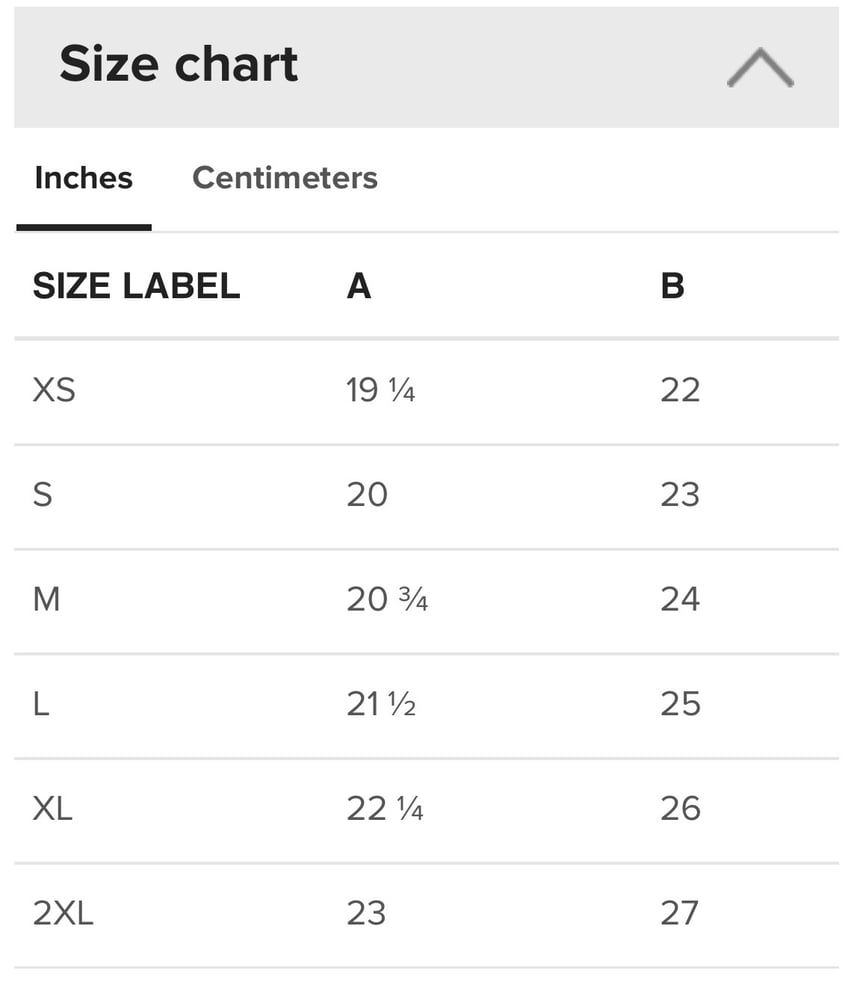Select the L size row label
The width and height of the screenshot is (854, 1000).
click(x=41, y=704)
